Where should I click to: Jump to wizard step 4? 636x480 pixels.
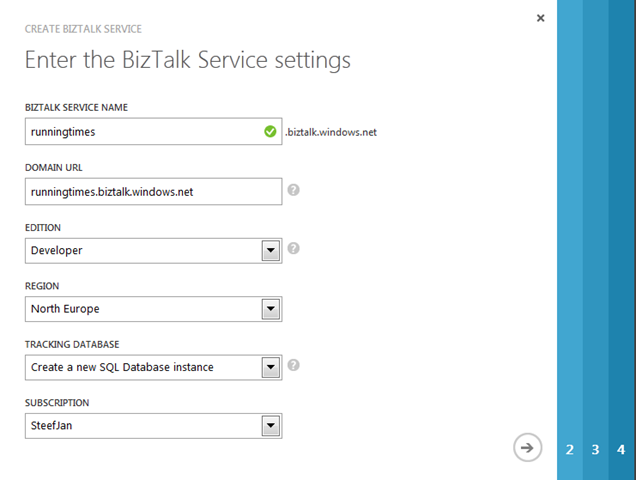click(621, 449)
